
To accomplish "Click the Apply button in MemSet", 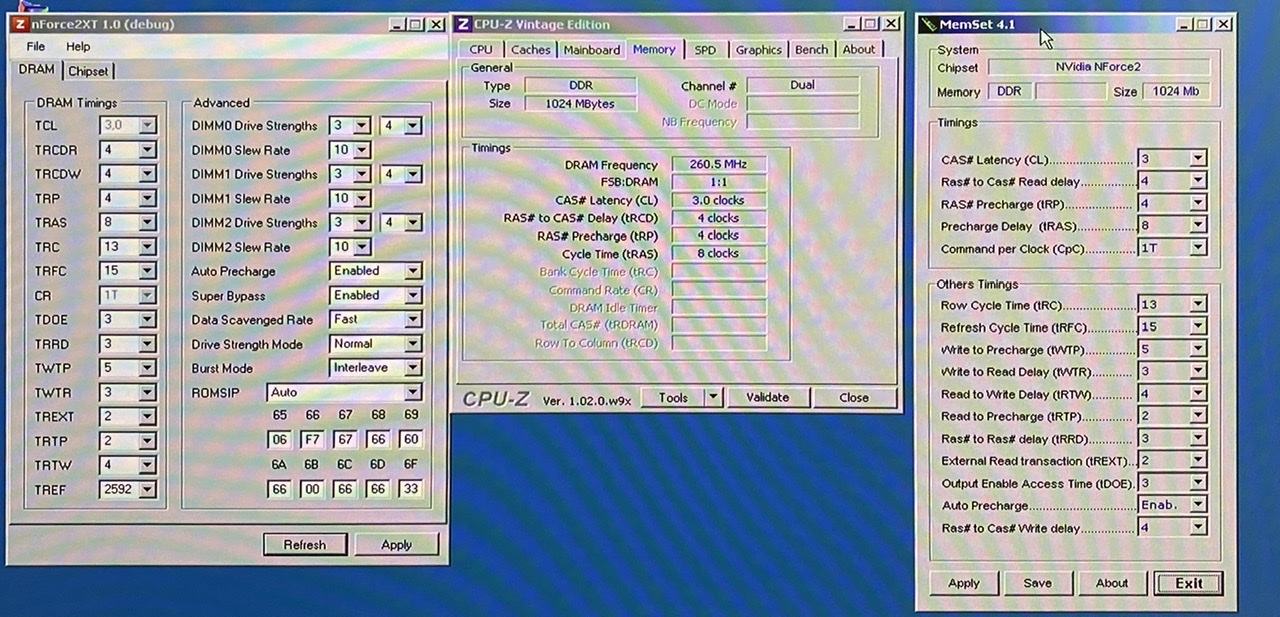I will (x=964, y=583).
